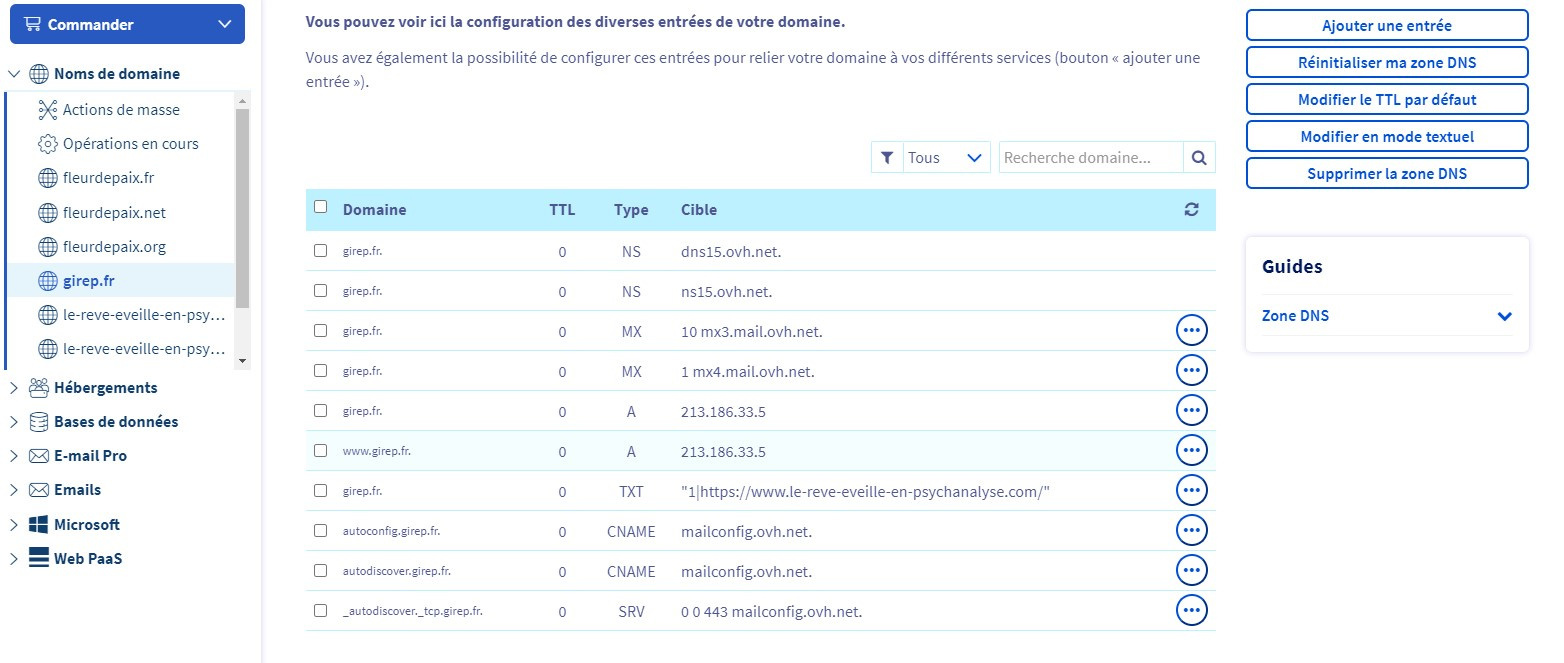Open the Commander dropdown

click(127, 24)
